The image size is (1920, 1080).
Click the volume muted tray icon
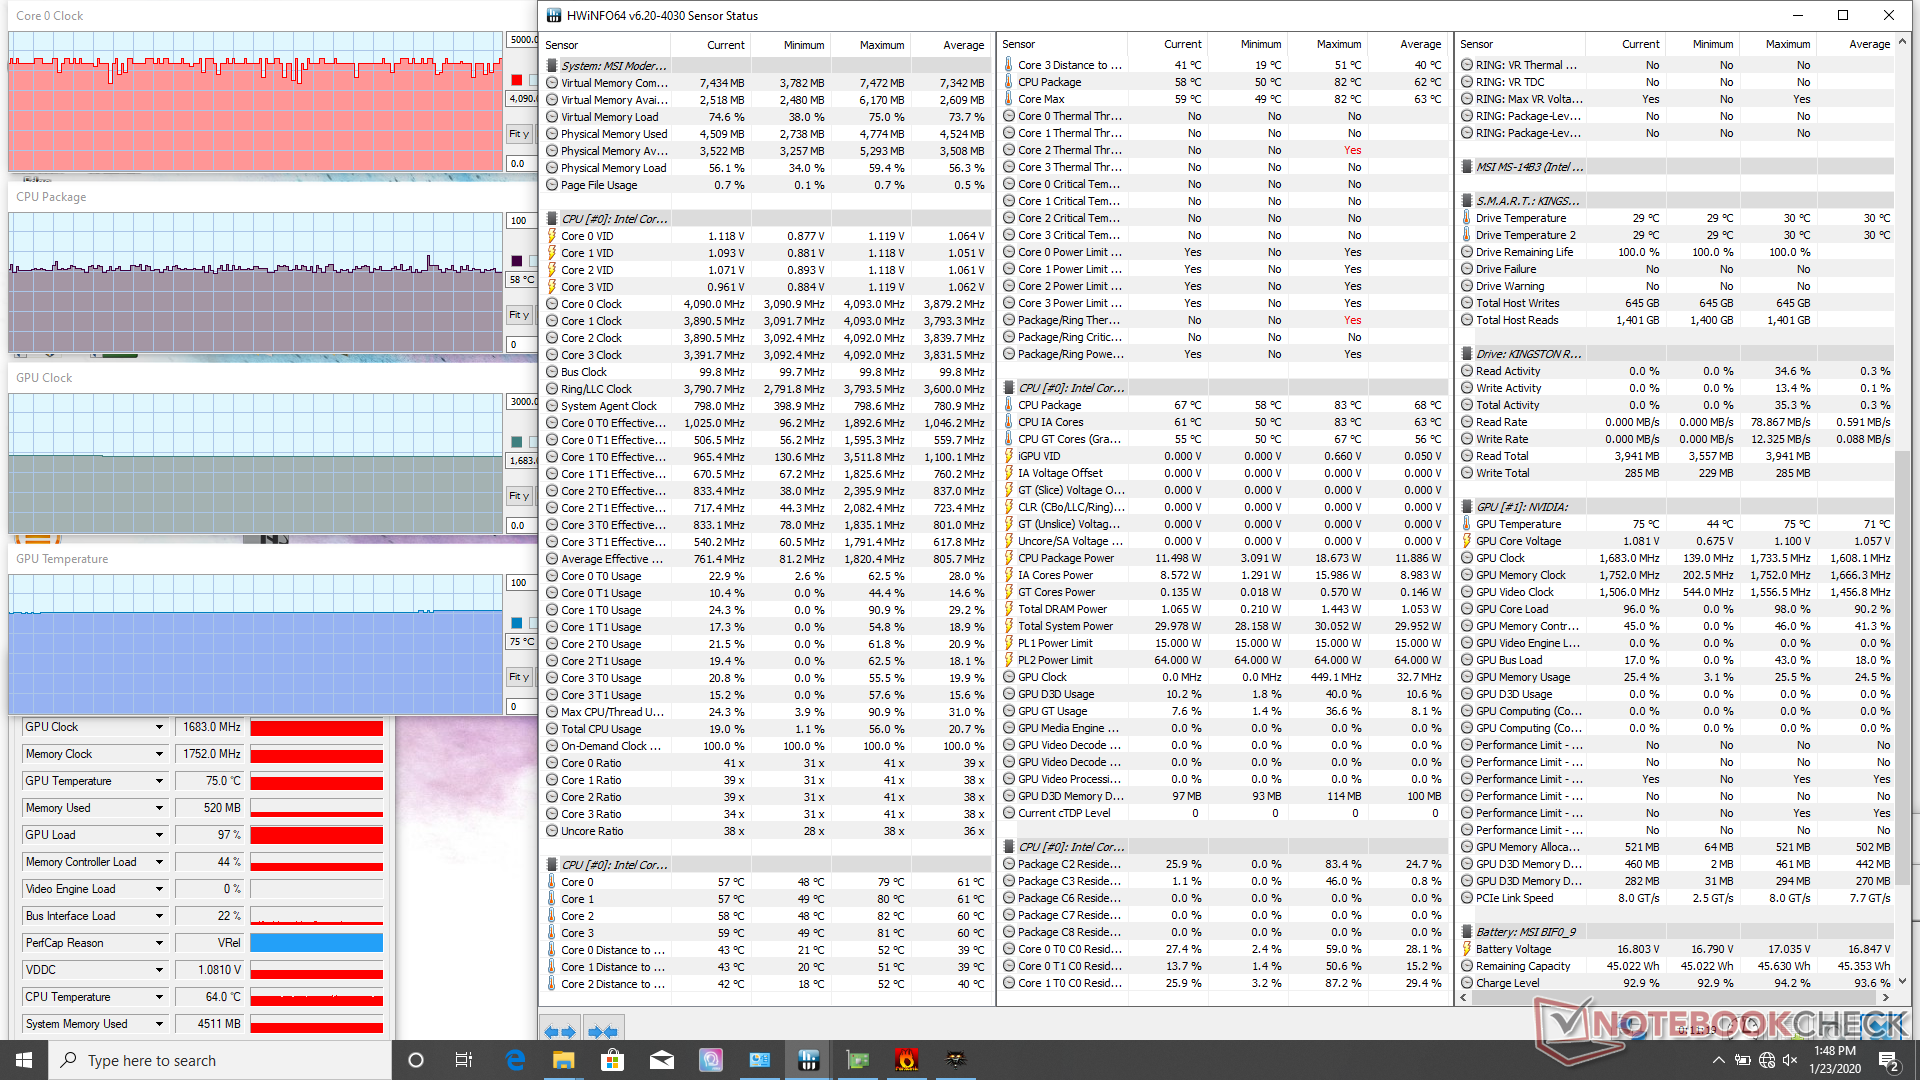coord(1790,1060)
